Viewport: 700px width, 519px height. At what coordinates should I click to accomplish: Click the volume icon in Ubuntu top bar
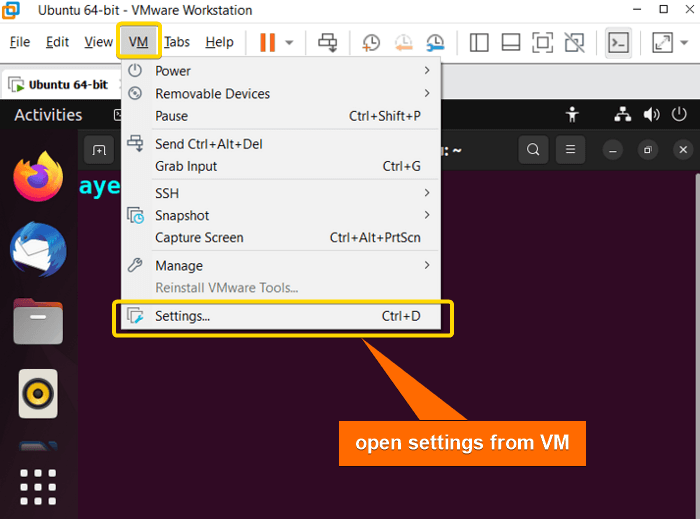tap(651, 115)
